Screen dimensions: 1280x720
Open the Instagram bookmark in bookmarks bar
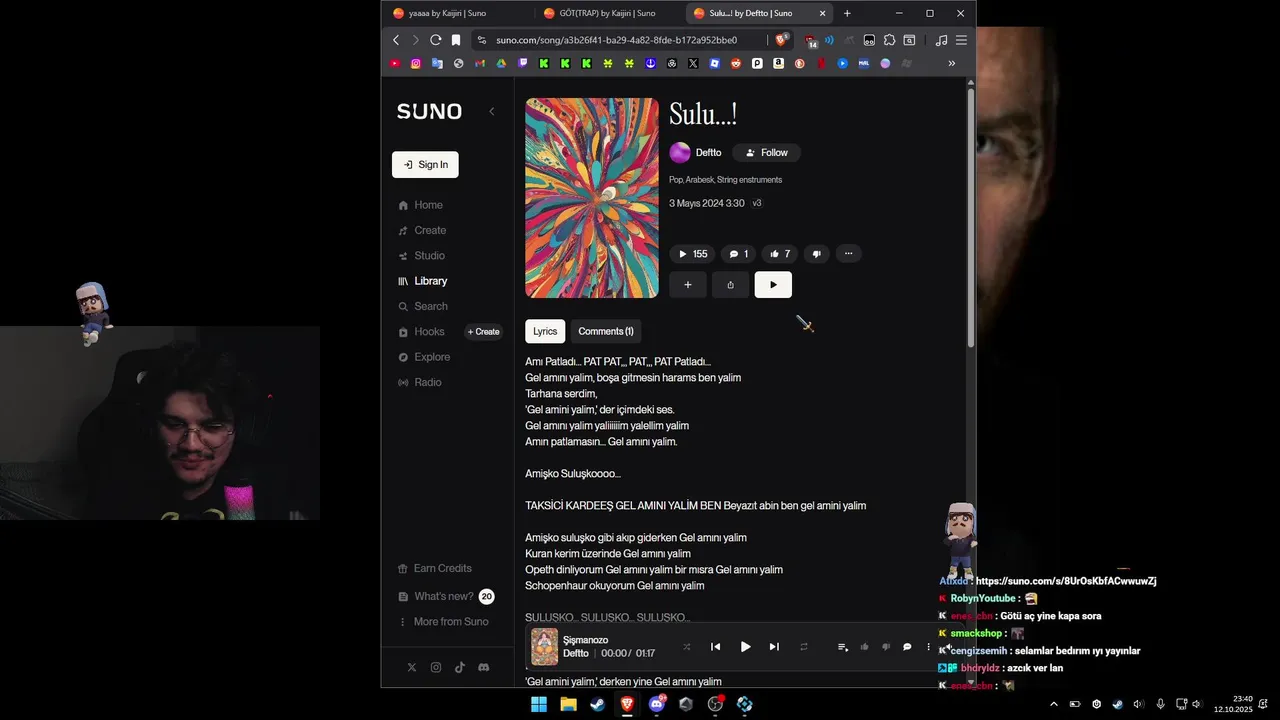tap(416, 63)
